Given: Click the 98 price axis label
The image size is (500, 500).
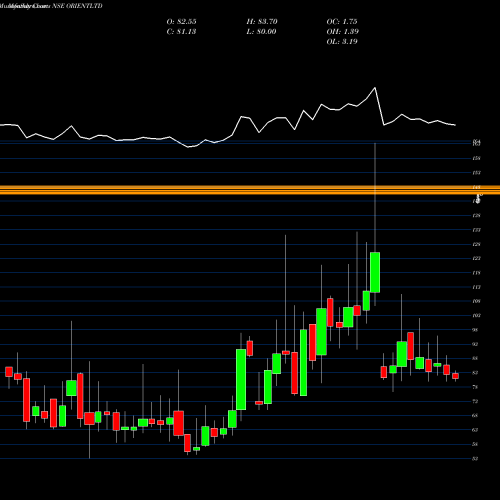Looking at the screenshot, I should [475, 330].
